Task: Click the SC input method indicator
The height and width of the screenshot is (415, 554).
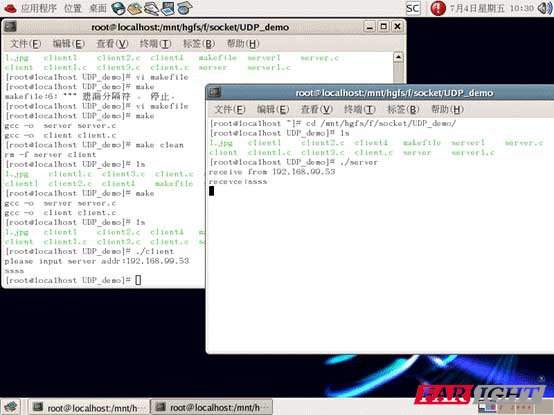Action: (413, 8)
